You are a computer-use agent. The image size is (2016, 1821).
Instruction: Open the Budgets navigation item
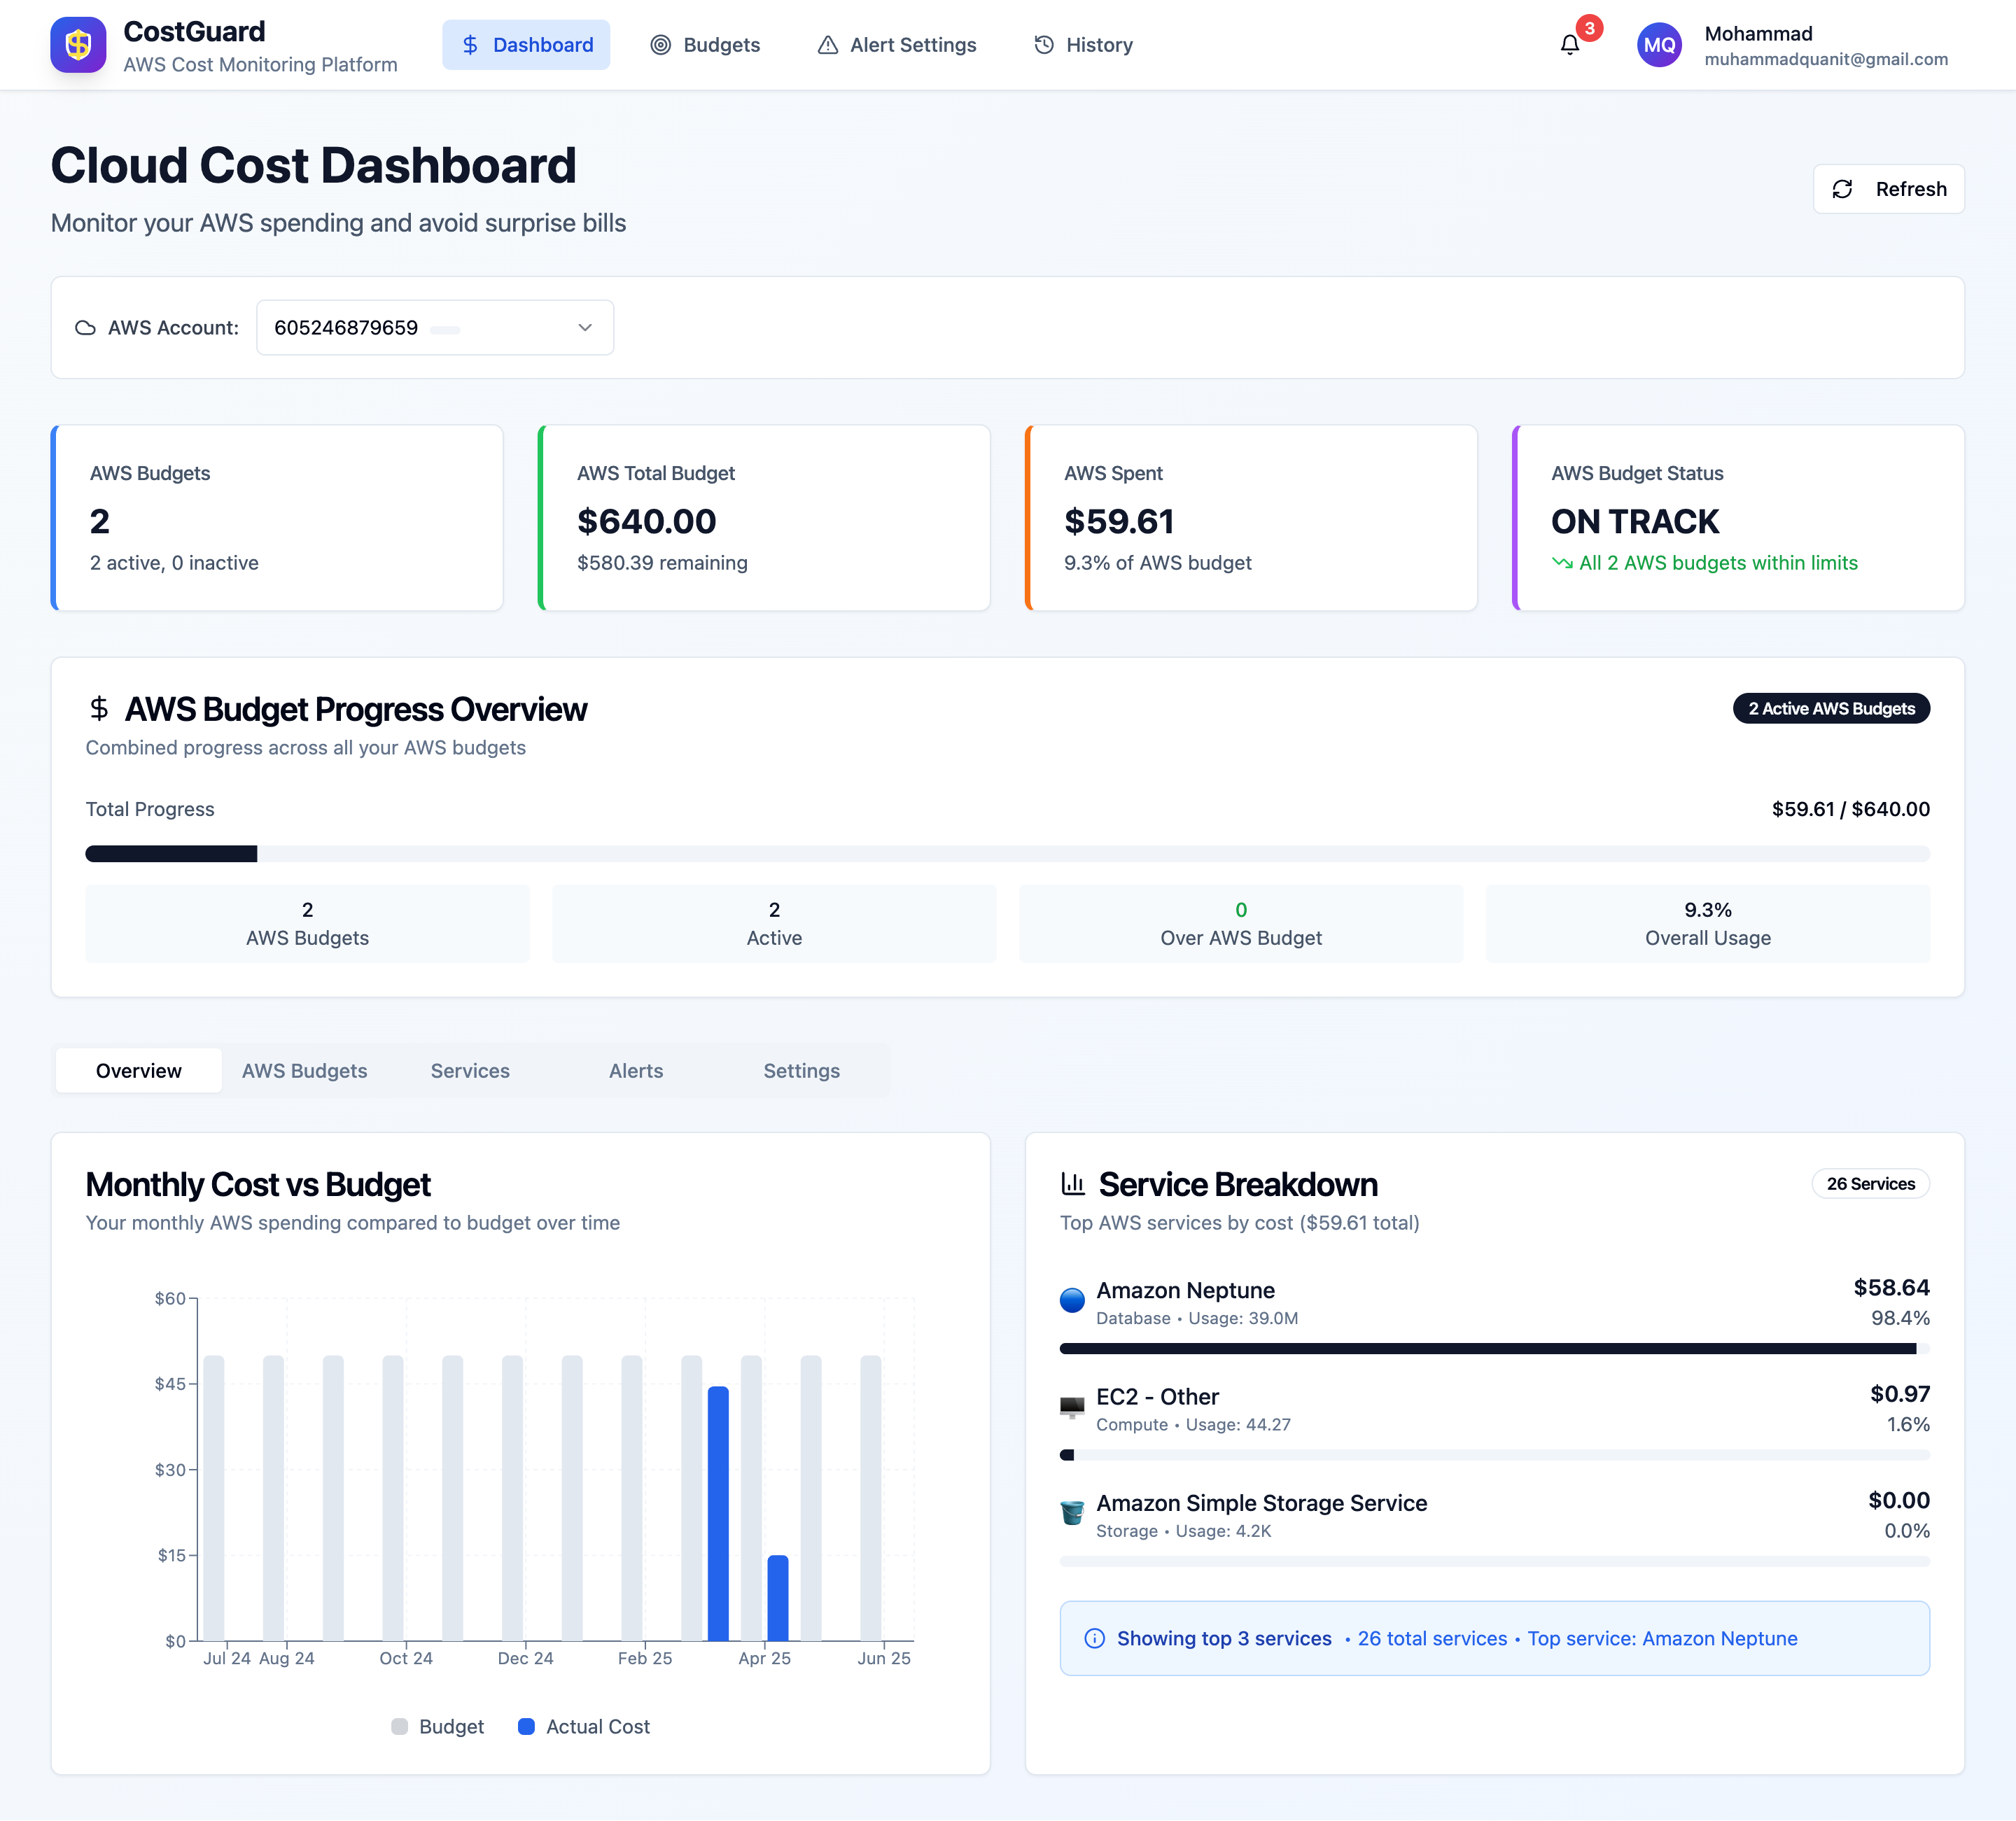705,45
